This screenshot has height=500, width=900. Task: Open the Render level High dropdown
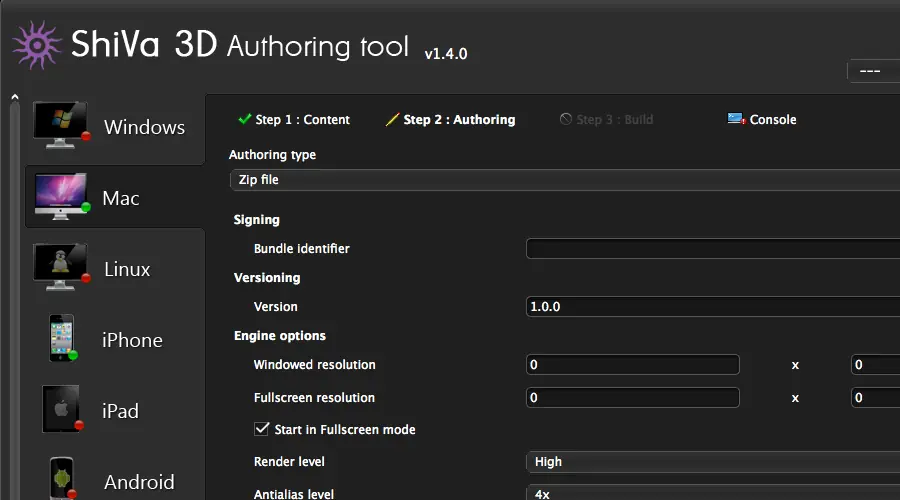point(713,462)
